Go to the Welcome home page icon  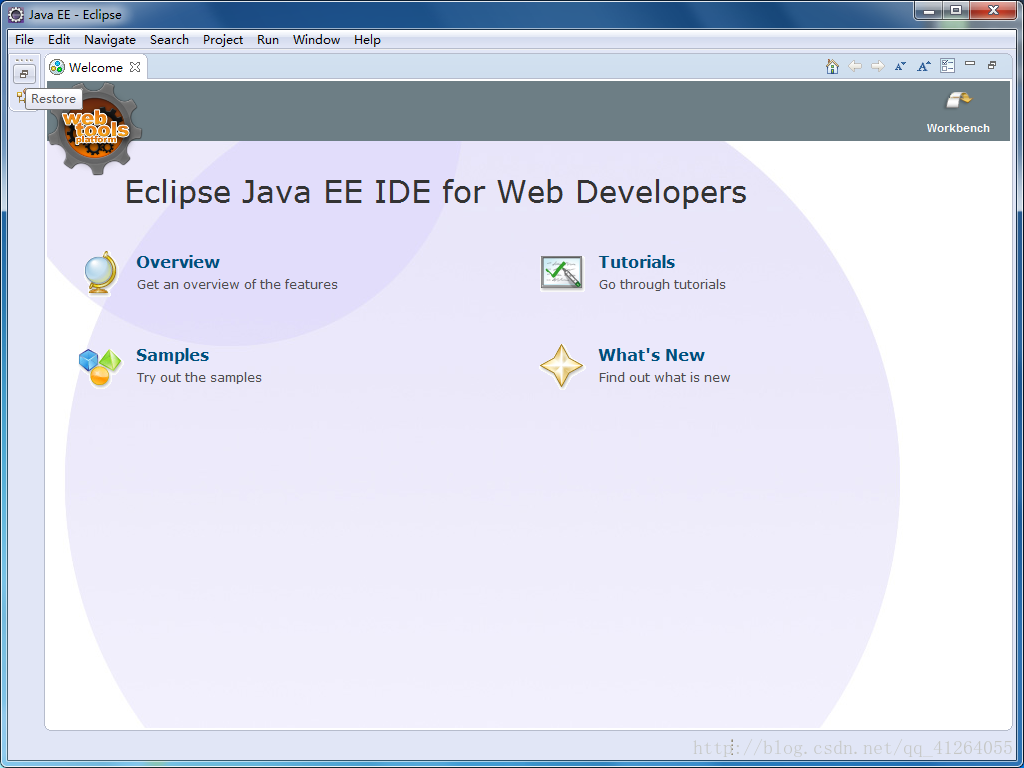pos(831,66)
